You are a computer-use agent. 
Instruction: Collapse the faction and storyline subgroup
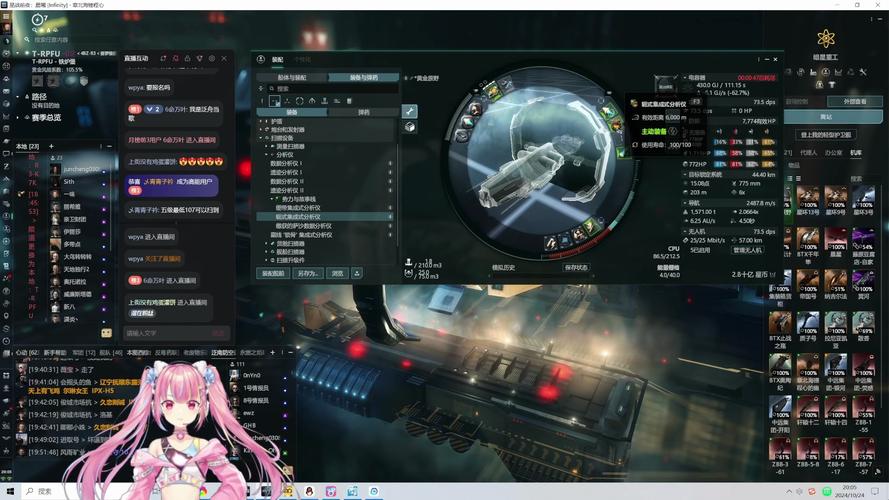click(x=273, y=199)
